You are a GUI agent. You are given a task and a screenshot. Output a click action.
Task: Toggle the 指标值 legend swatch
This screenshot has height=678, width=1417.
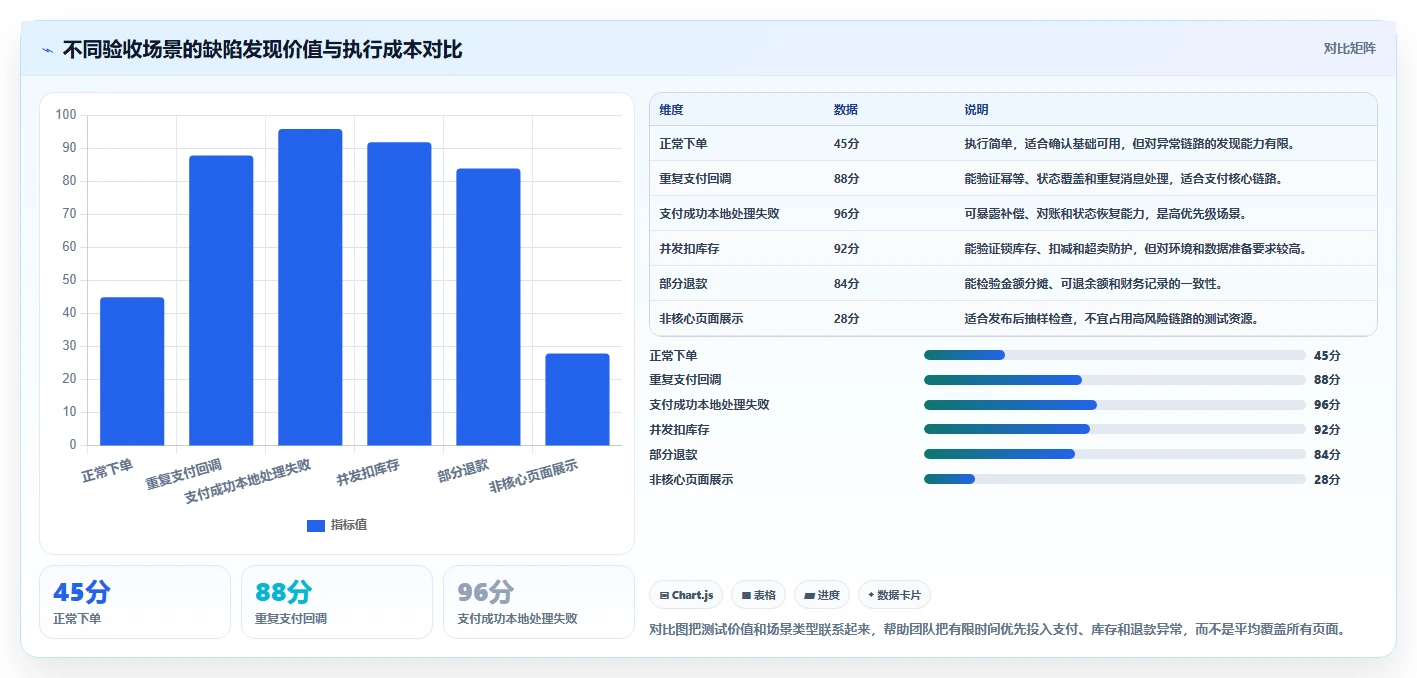(316, 525)
